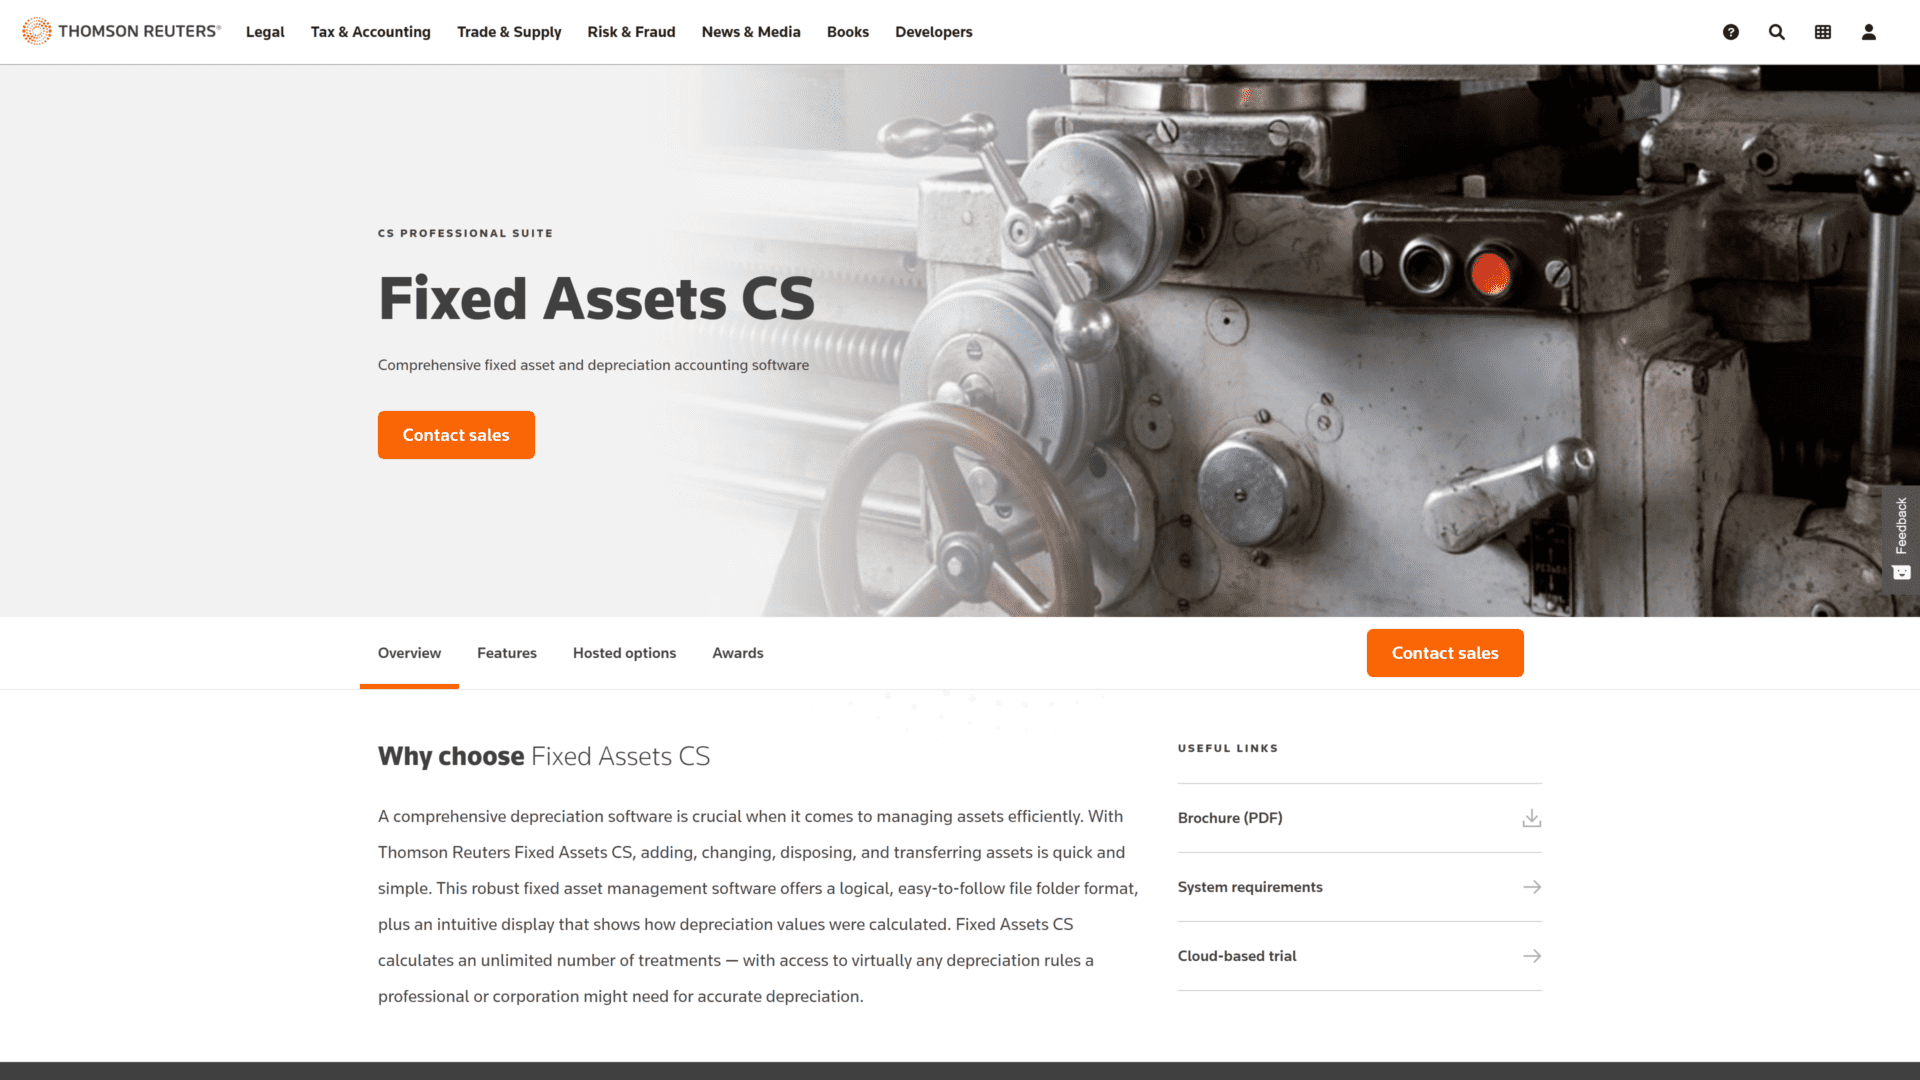Click the user account profile icon
This screenshot has height=1080, width=1920.
(1869, 32)
